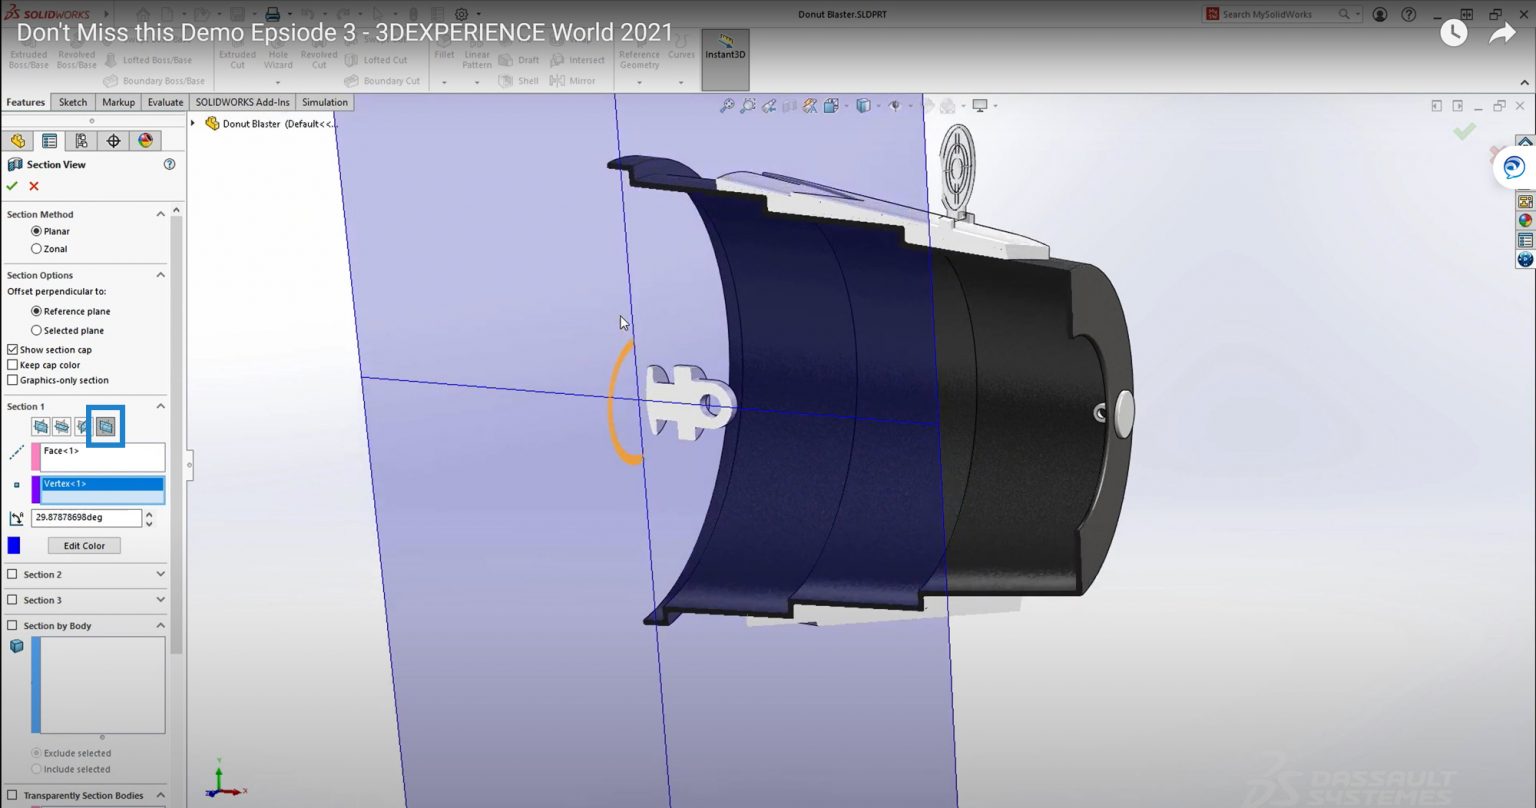Collapse the Section by Body group
Image resolution: width=1536 pixels, height=808 pixels.
[160, 626]
